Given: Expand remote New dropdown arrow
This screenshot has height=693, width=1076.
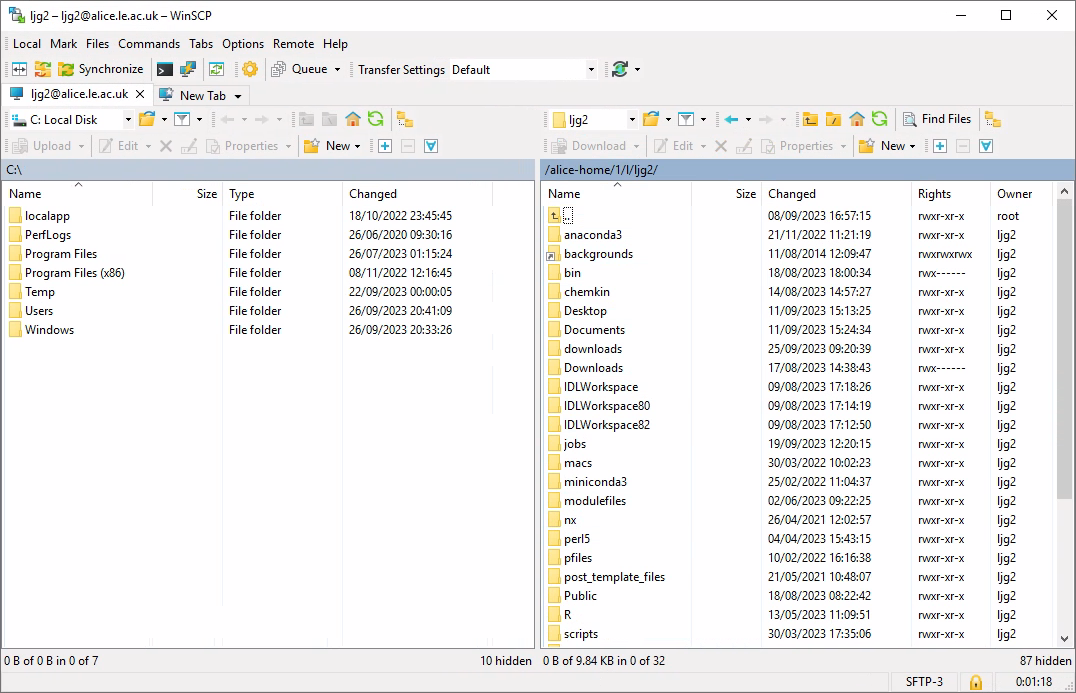Looking at the screenshot, I should (x=913, y=146).
